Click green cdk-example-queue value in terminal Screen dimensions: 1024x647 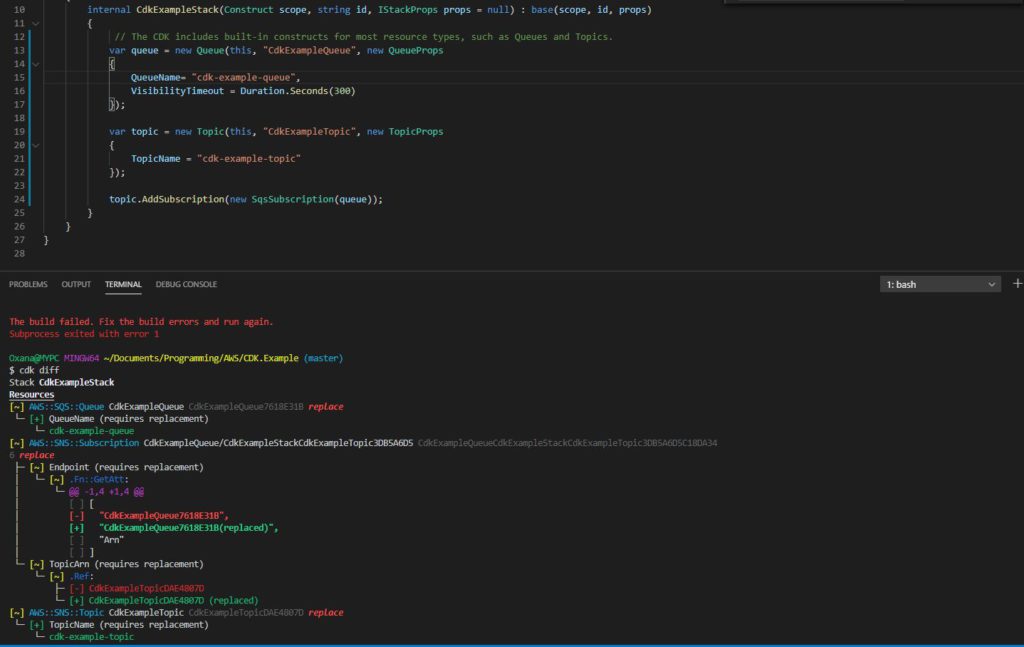pos(91,431)
